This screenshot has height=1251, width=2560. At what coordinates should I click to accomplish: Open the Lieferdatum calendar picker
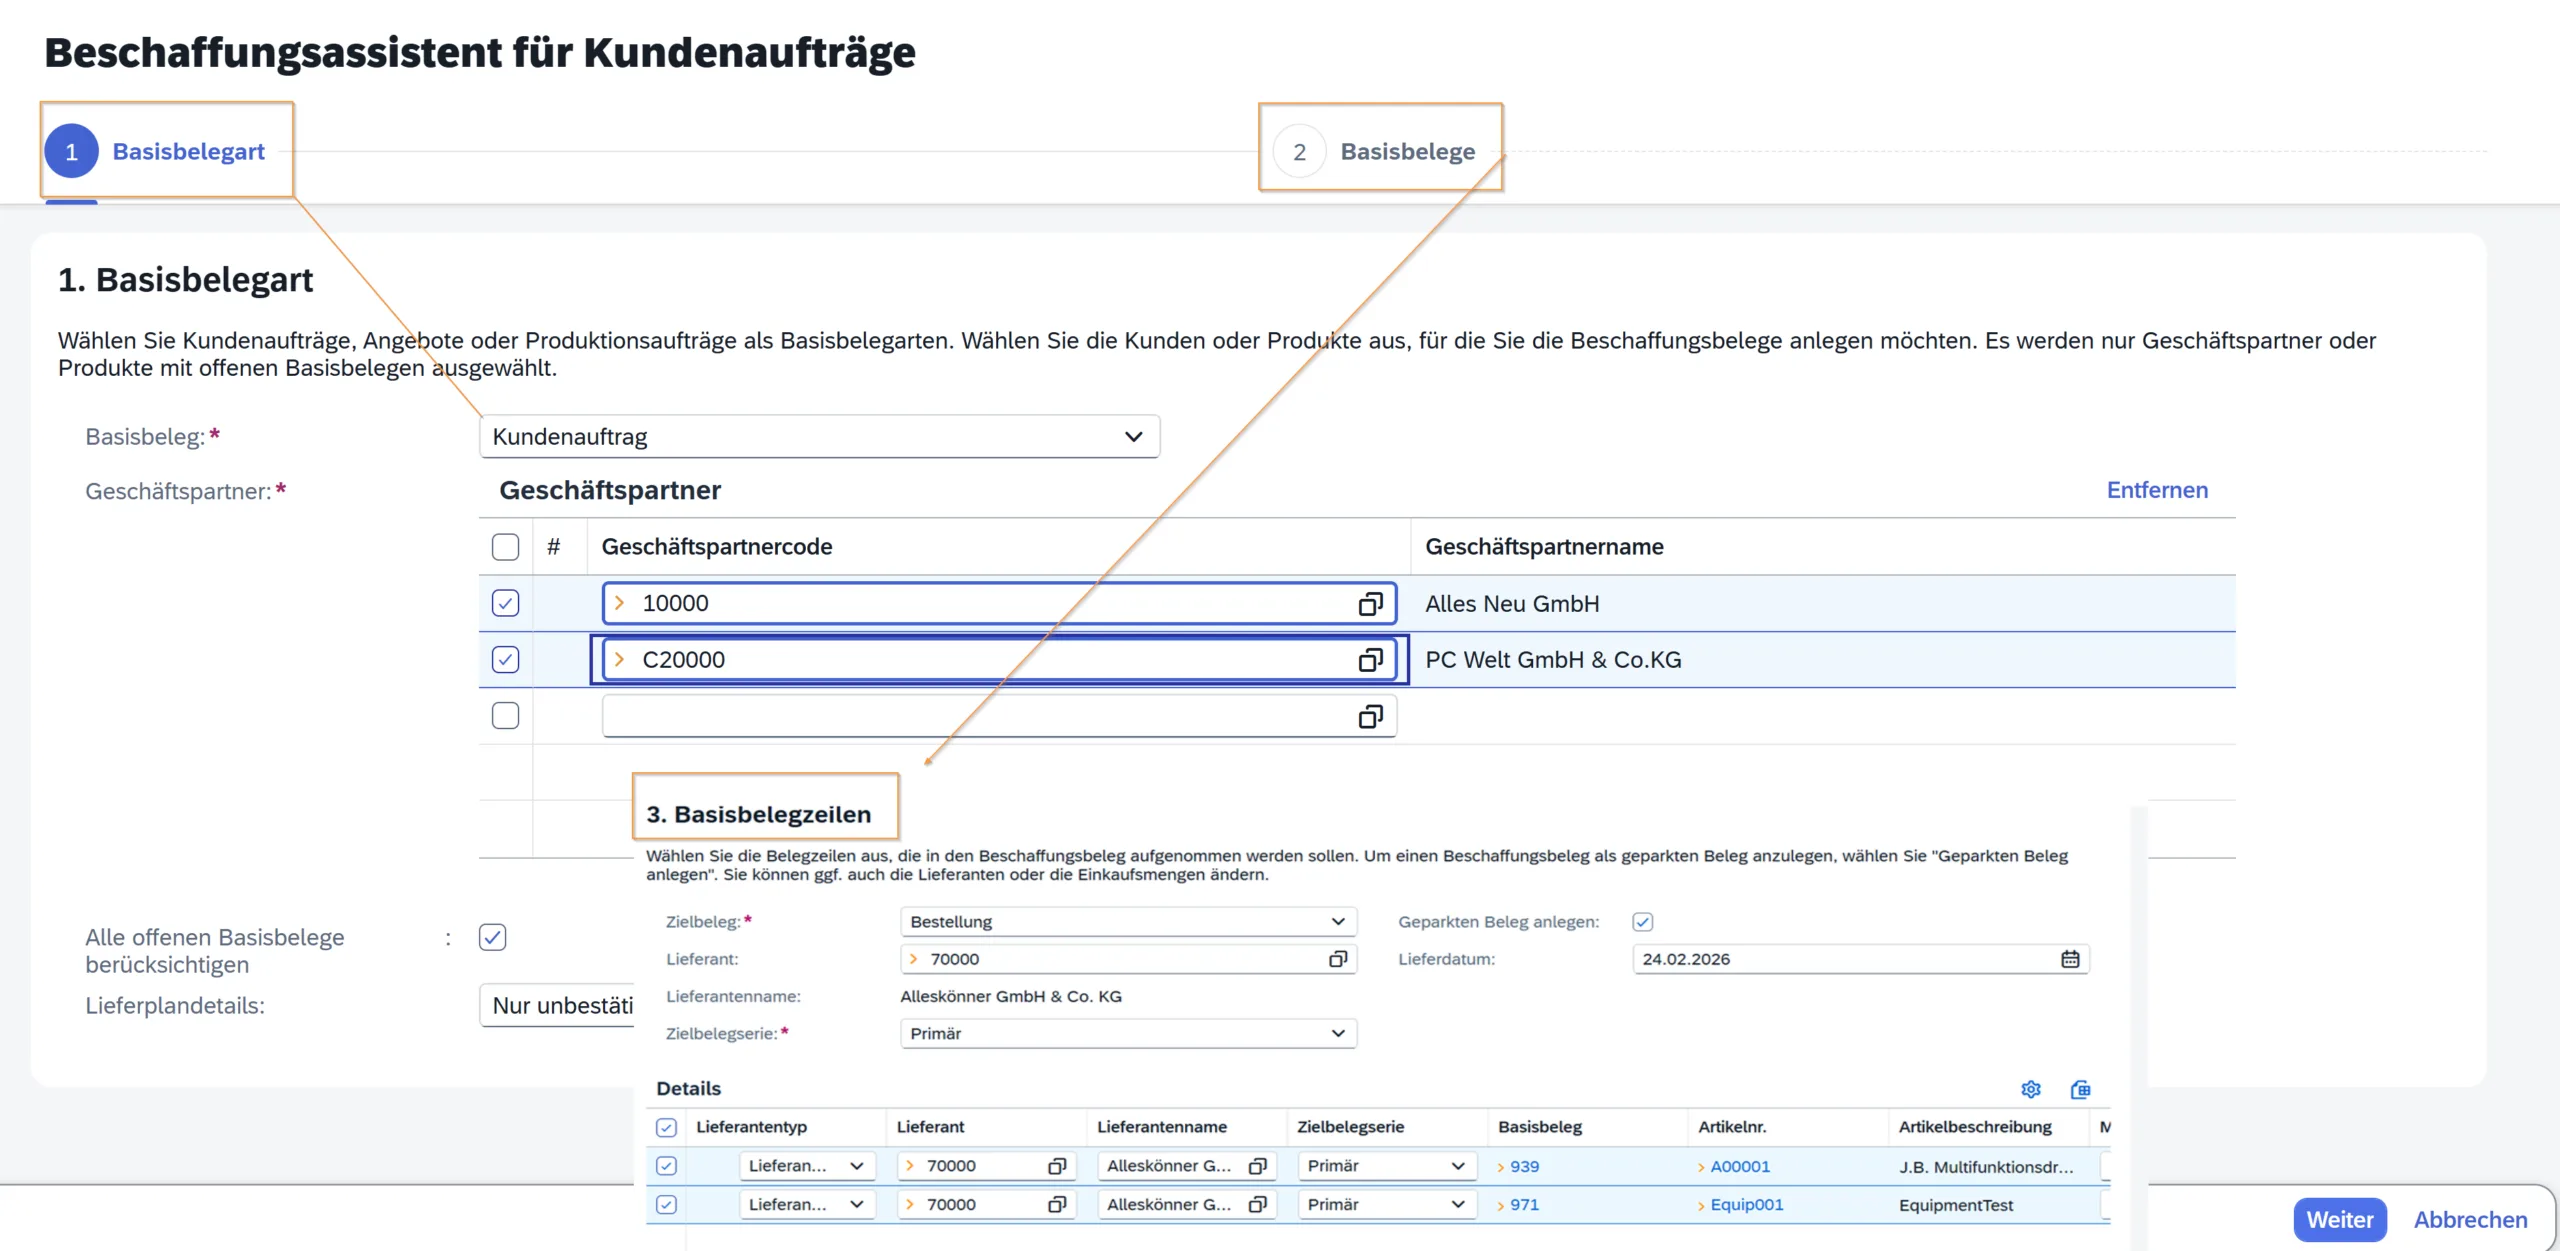pyautogui.click(x=2070, y=959)
